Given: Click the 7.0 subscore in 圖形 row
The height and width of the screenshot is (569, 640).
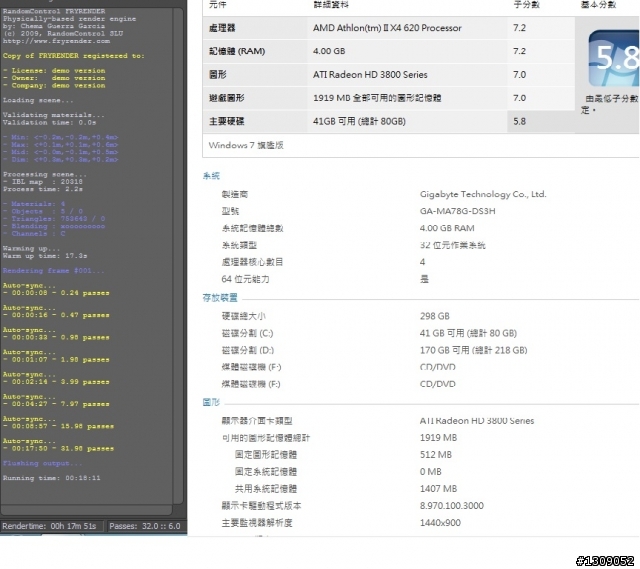Looking at the screenshot, I should (519, 75).
